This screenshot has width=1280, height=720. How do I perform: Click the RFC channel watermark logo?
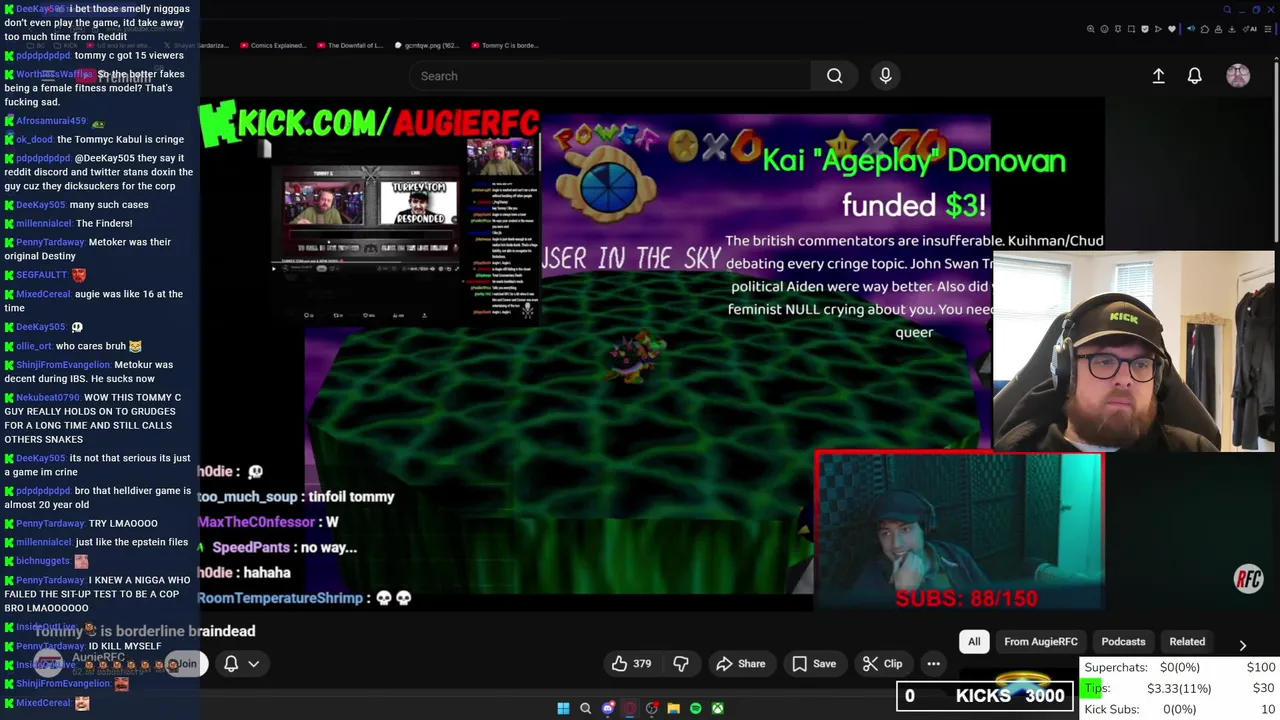[1248, 578]
